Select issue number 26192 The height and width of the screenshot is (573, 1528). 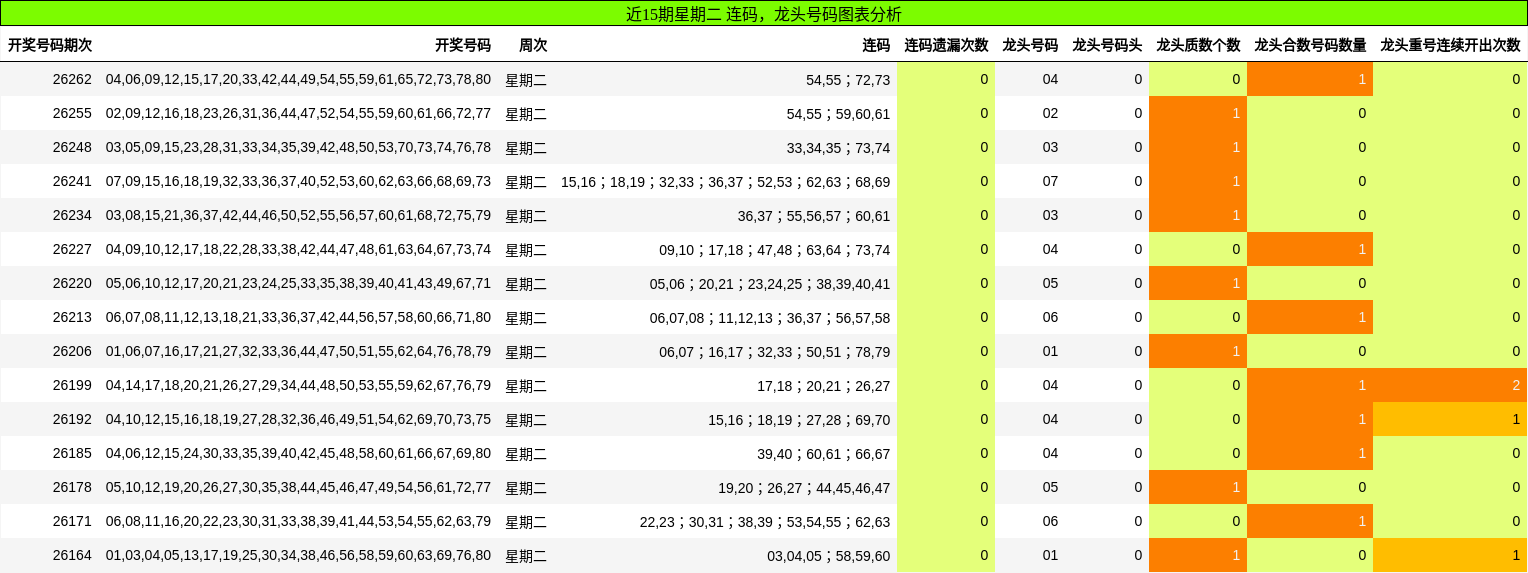coord(72,419)
